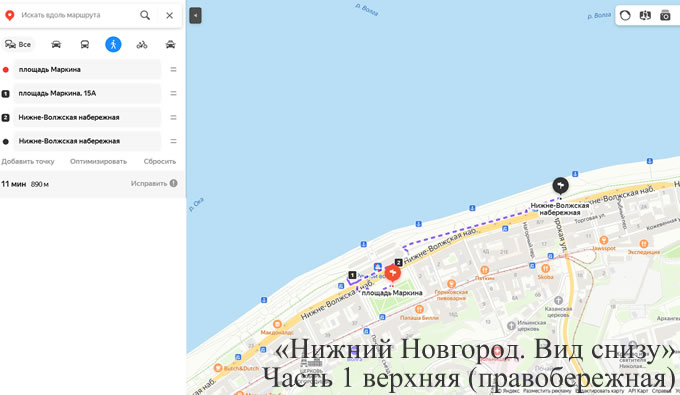Collapse the side panel arrow
The width and height of the screenshot is (680, 395).
point(195,15)
